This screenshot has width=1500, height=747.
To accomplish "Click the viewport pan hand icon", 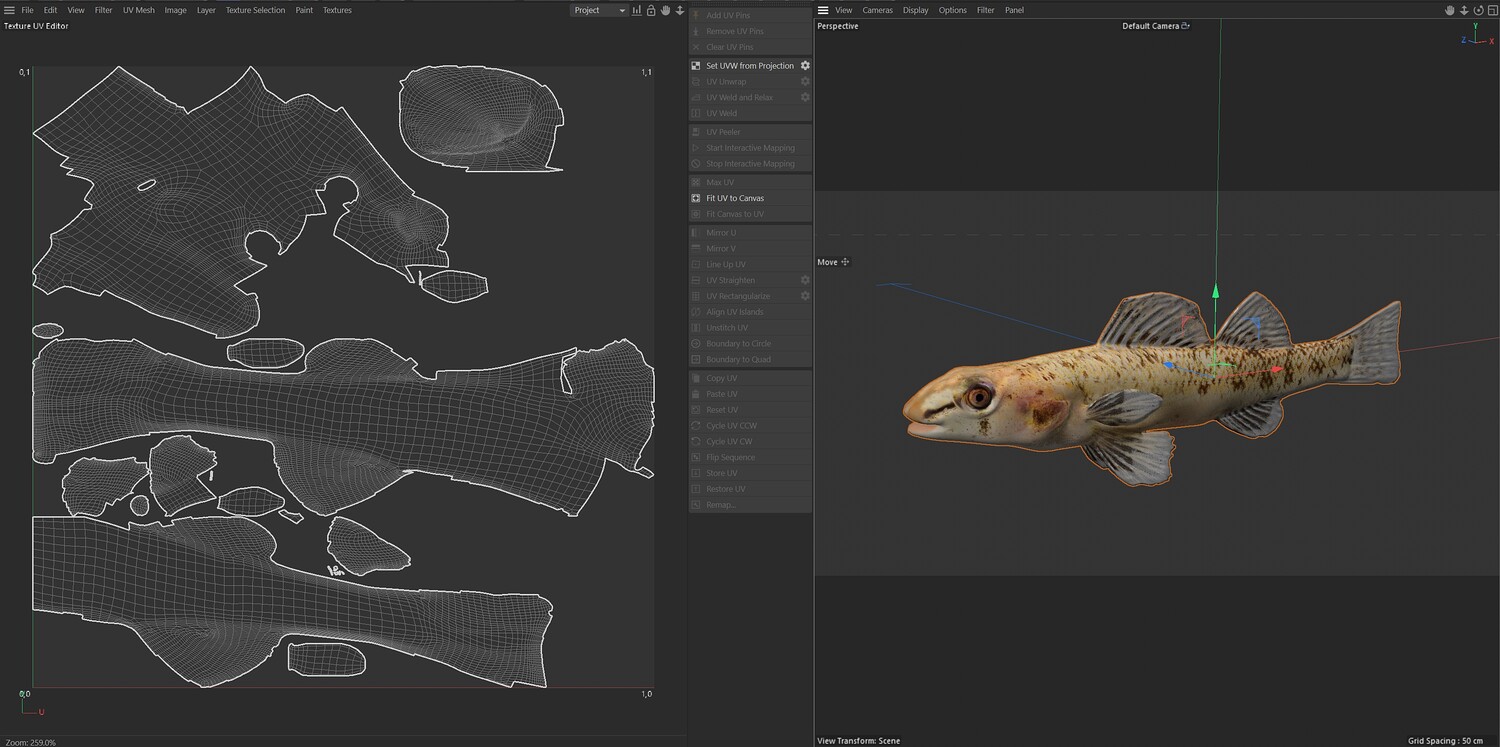I will (x=1449, y=10).
